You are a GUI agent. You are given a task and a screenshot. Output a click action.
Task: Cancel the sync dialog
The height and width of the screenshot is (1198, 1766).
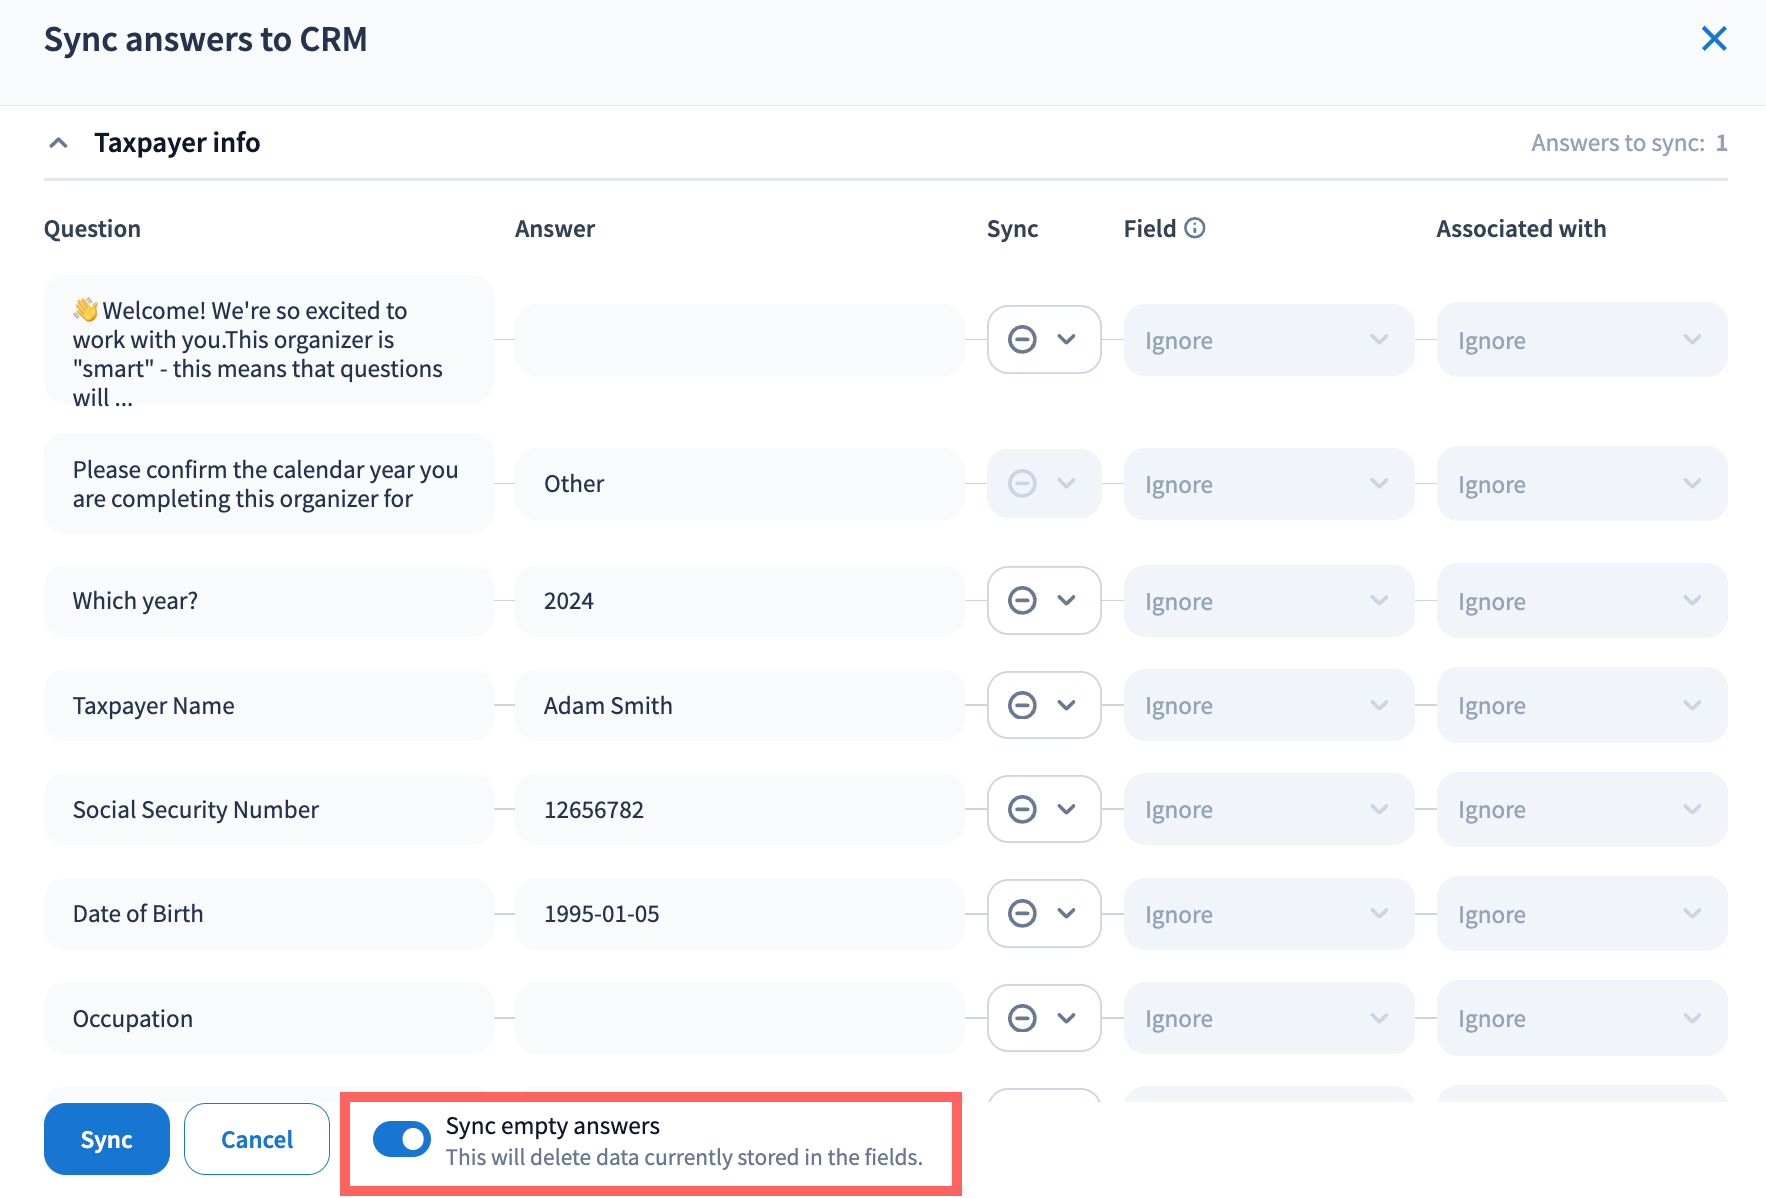[257, 1139]
